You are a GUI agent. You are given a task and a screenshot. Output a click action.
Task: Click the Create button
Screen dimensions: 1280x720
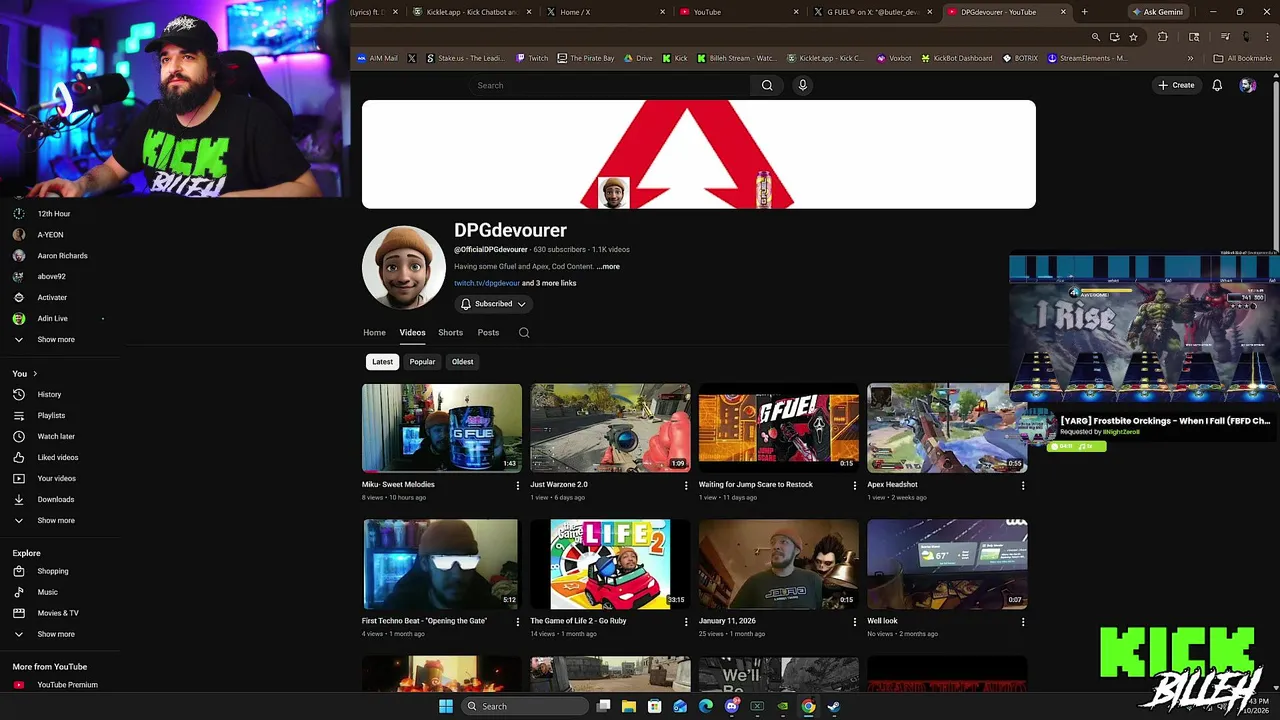(x=1176, y=85)
